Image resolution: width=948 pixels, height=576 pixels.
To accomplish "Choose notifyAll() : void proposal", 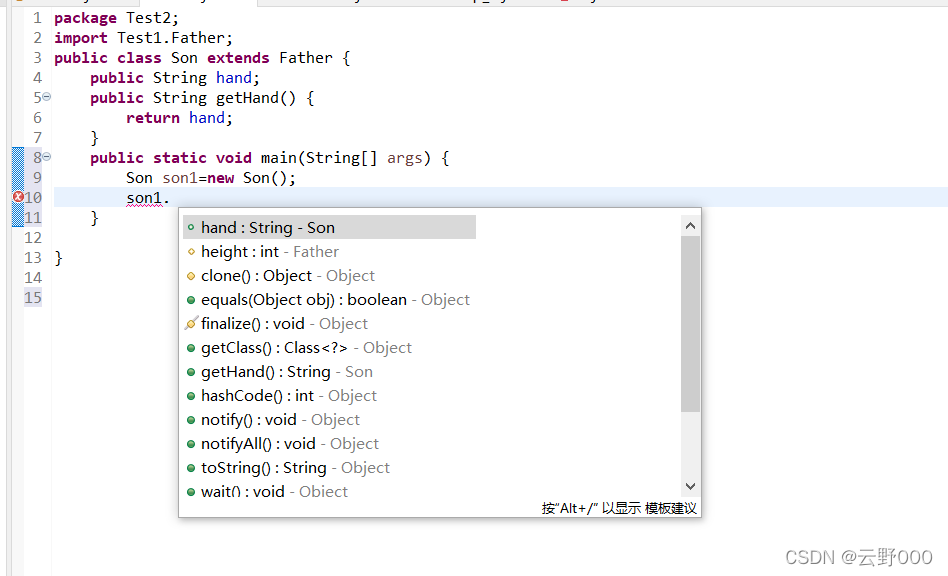I will [290, 444].
